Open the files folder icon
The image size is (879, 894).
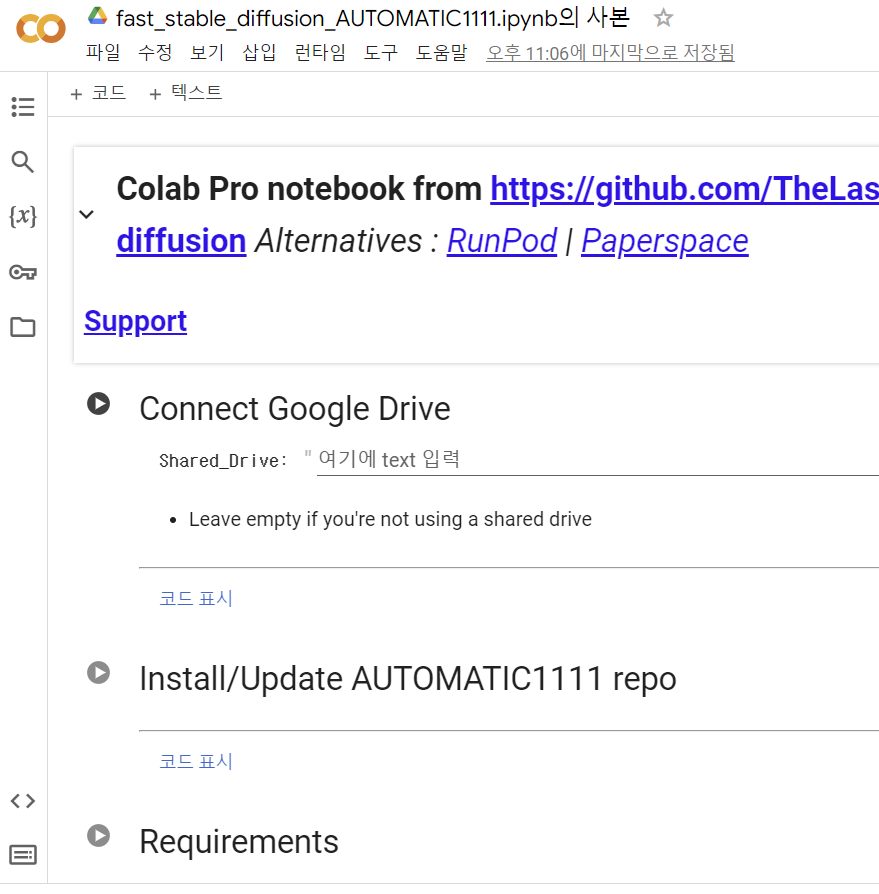(23, 327)
